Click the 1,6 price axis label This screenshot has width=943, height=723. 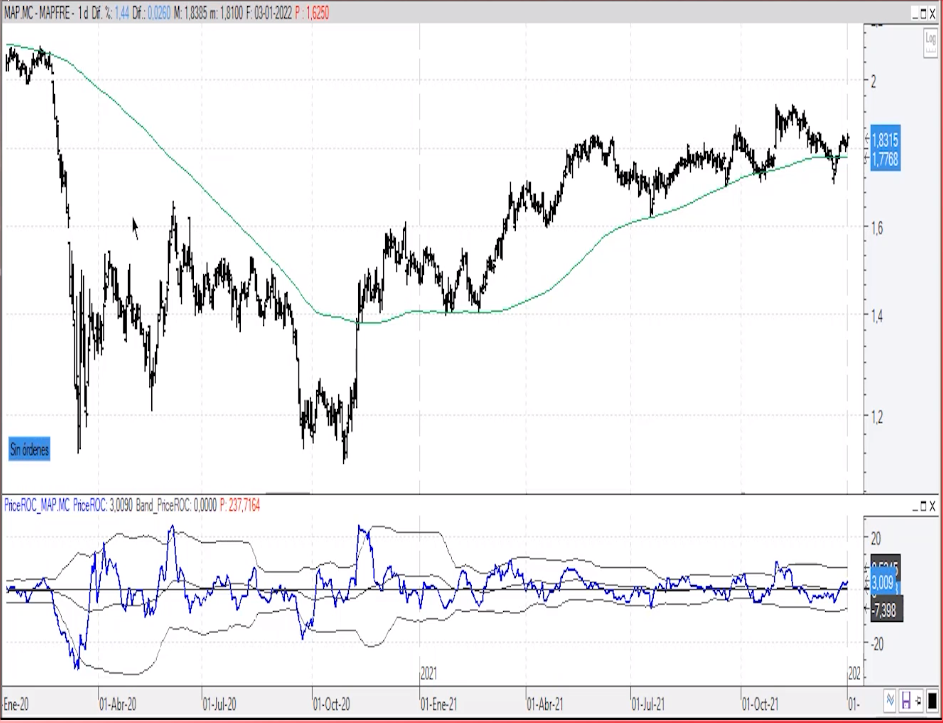[877, 228]
